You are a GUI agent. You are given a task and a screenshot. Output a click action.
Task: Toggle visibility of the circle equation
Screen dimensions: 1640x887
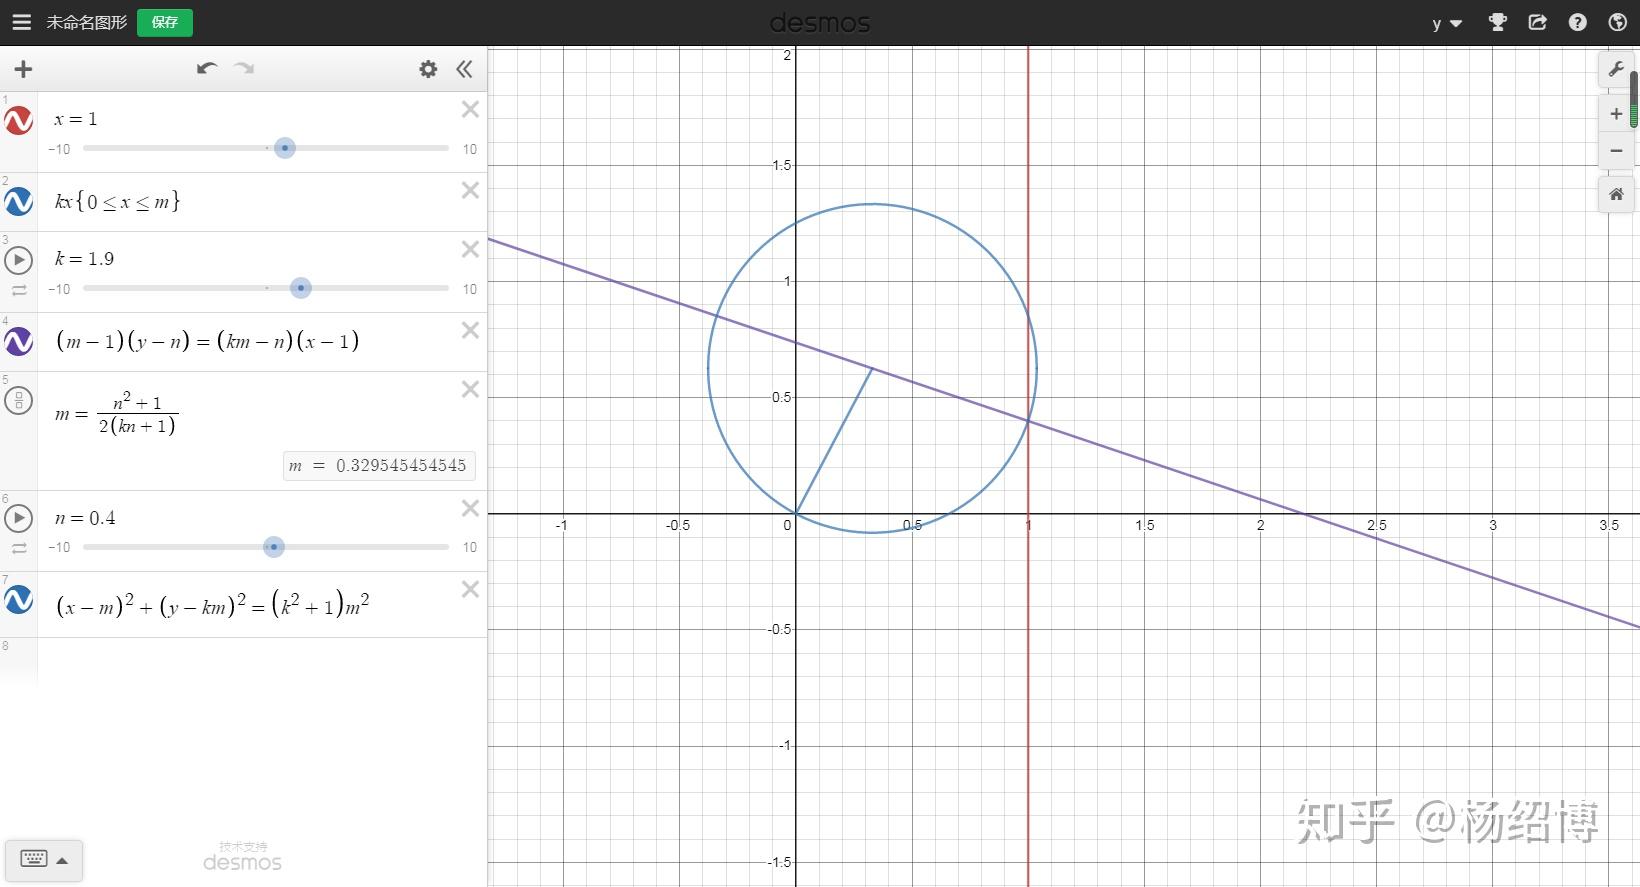click(19, 600)
